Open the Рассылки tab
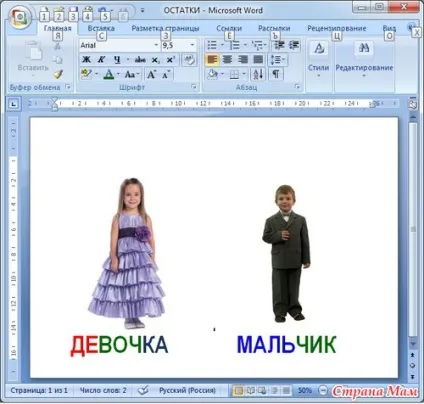This screenshot has height=404, width=424. point(274,28)
